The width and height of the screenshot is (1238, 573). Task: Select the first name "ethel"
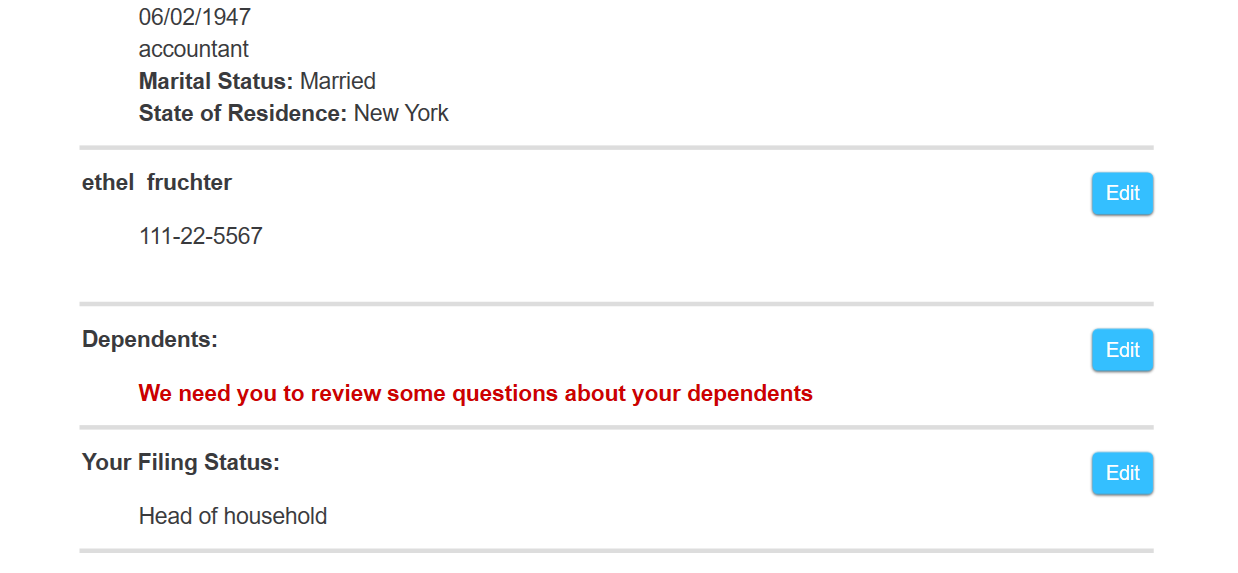point(107,183)
